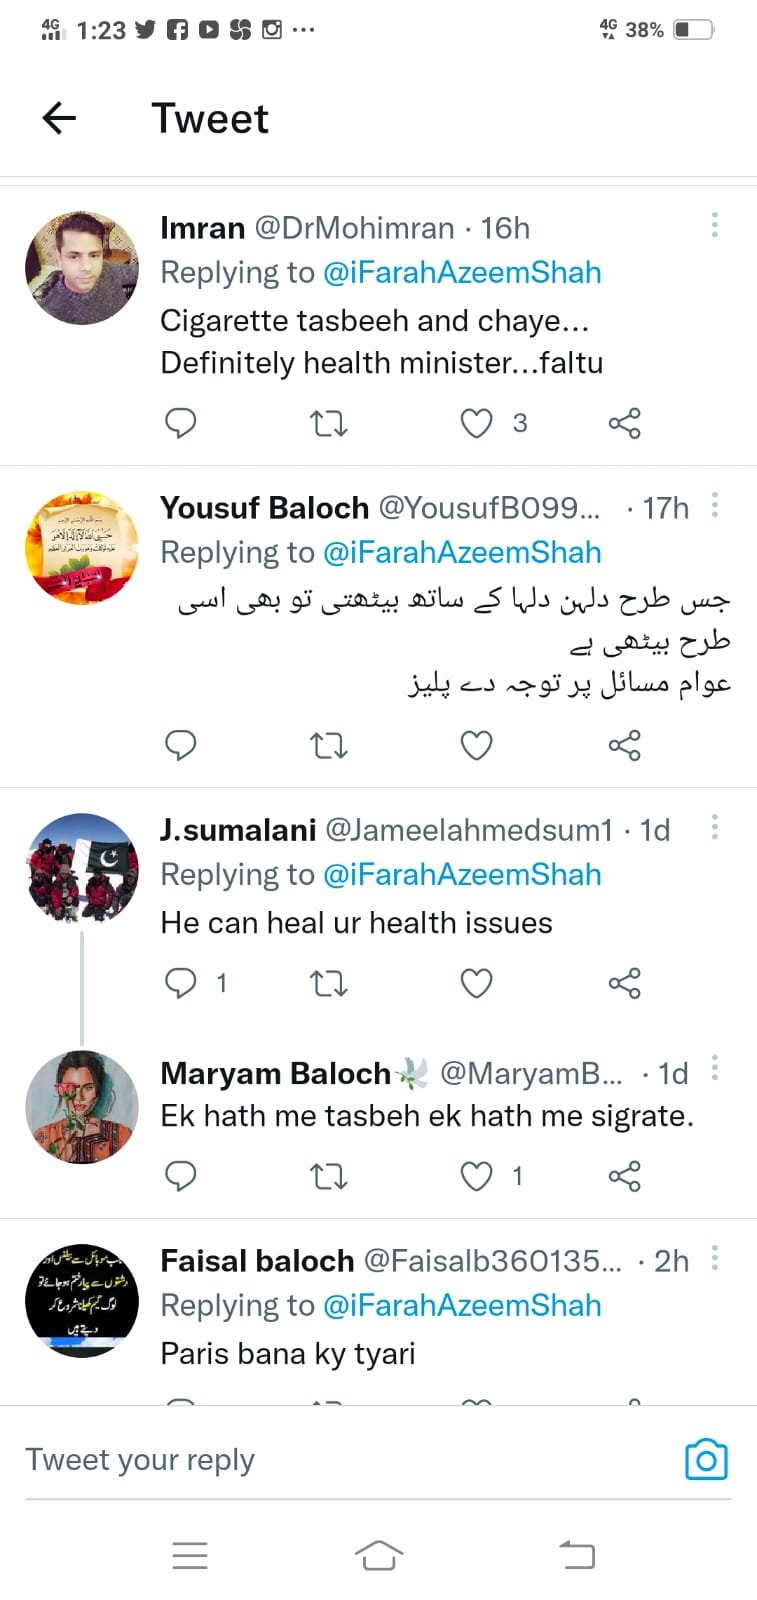
Task: Open the camera icon in reply bar
Action: [x=706, y=1459]
